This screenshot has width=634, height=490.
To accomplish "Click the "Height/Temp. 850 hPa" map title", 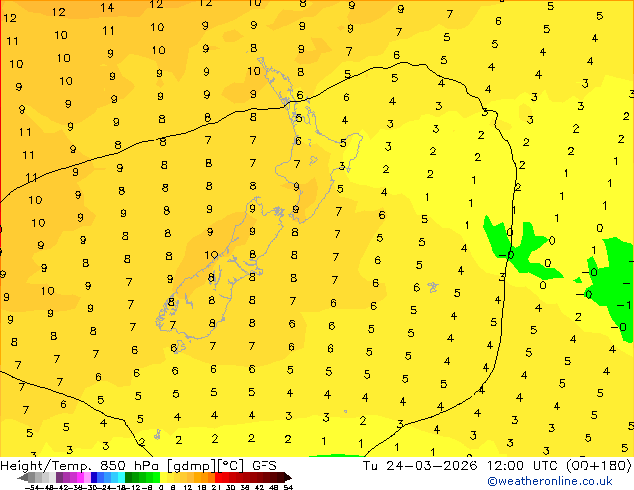I will (81, 465).
